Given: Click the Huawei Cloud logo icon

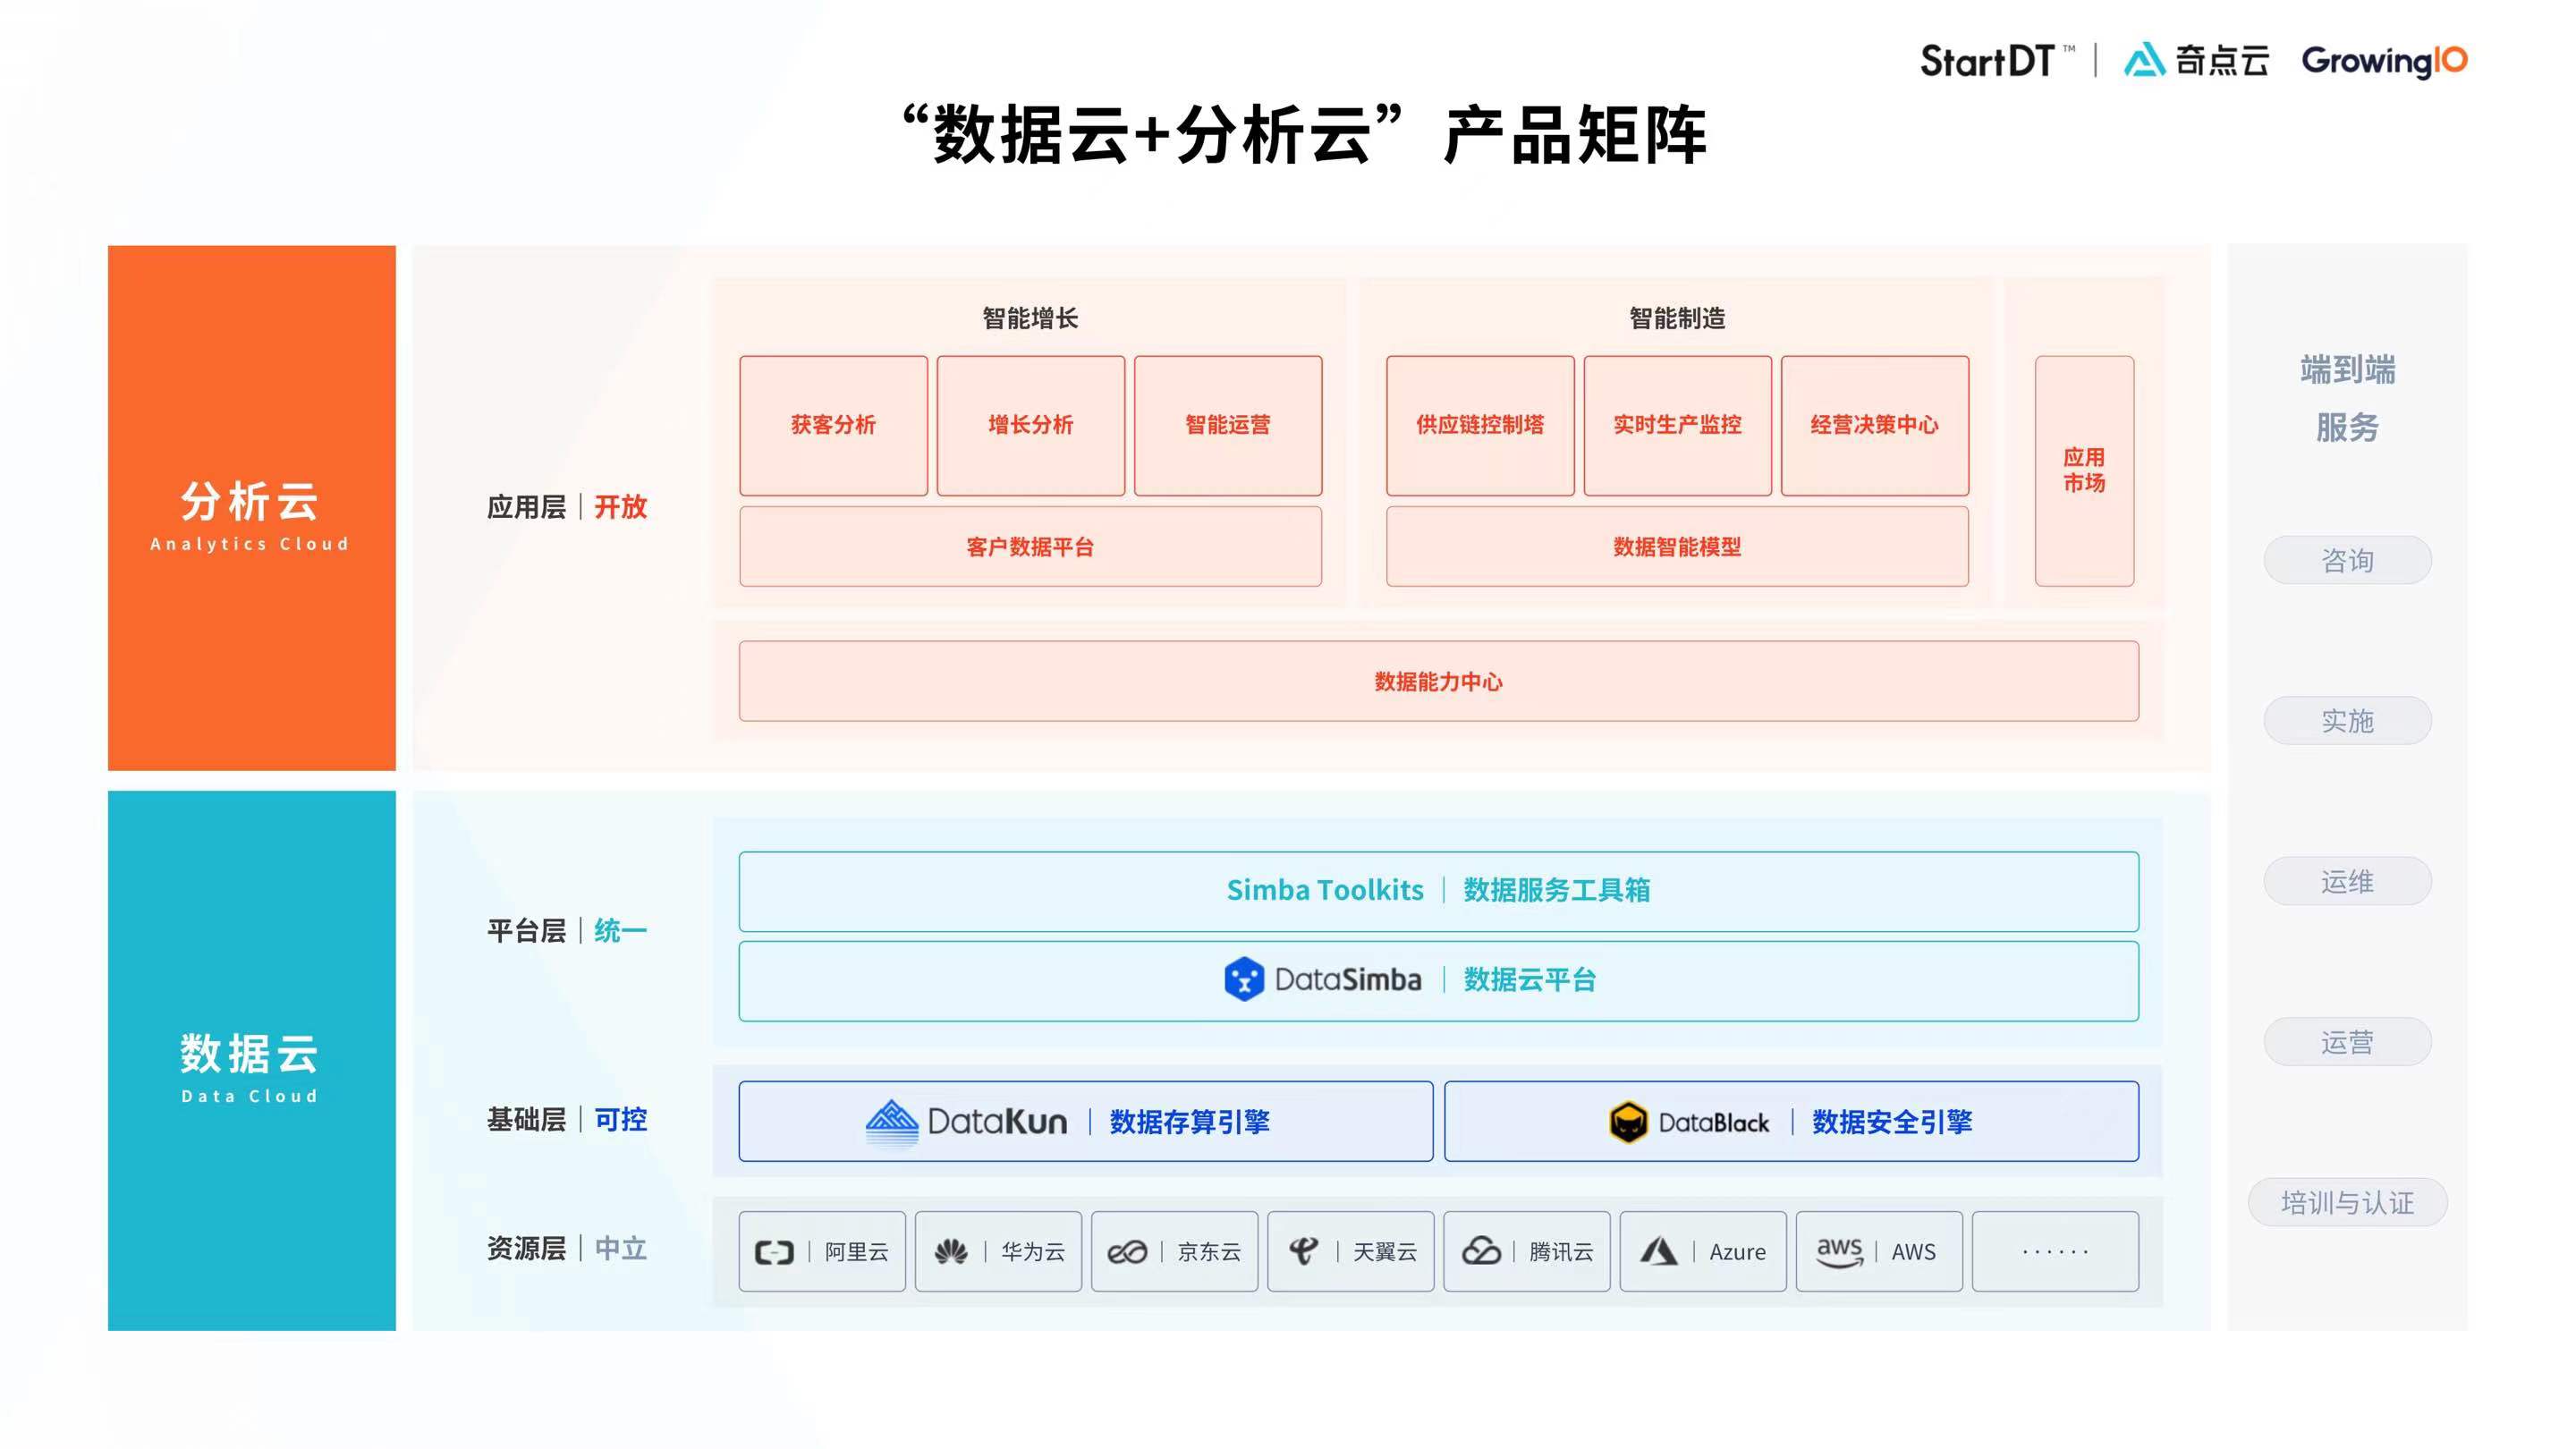Looking at the screenshot, I should click(x=950, y=1252).
